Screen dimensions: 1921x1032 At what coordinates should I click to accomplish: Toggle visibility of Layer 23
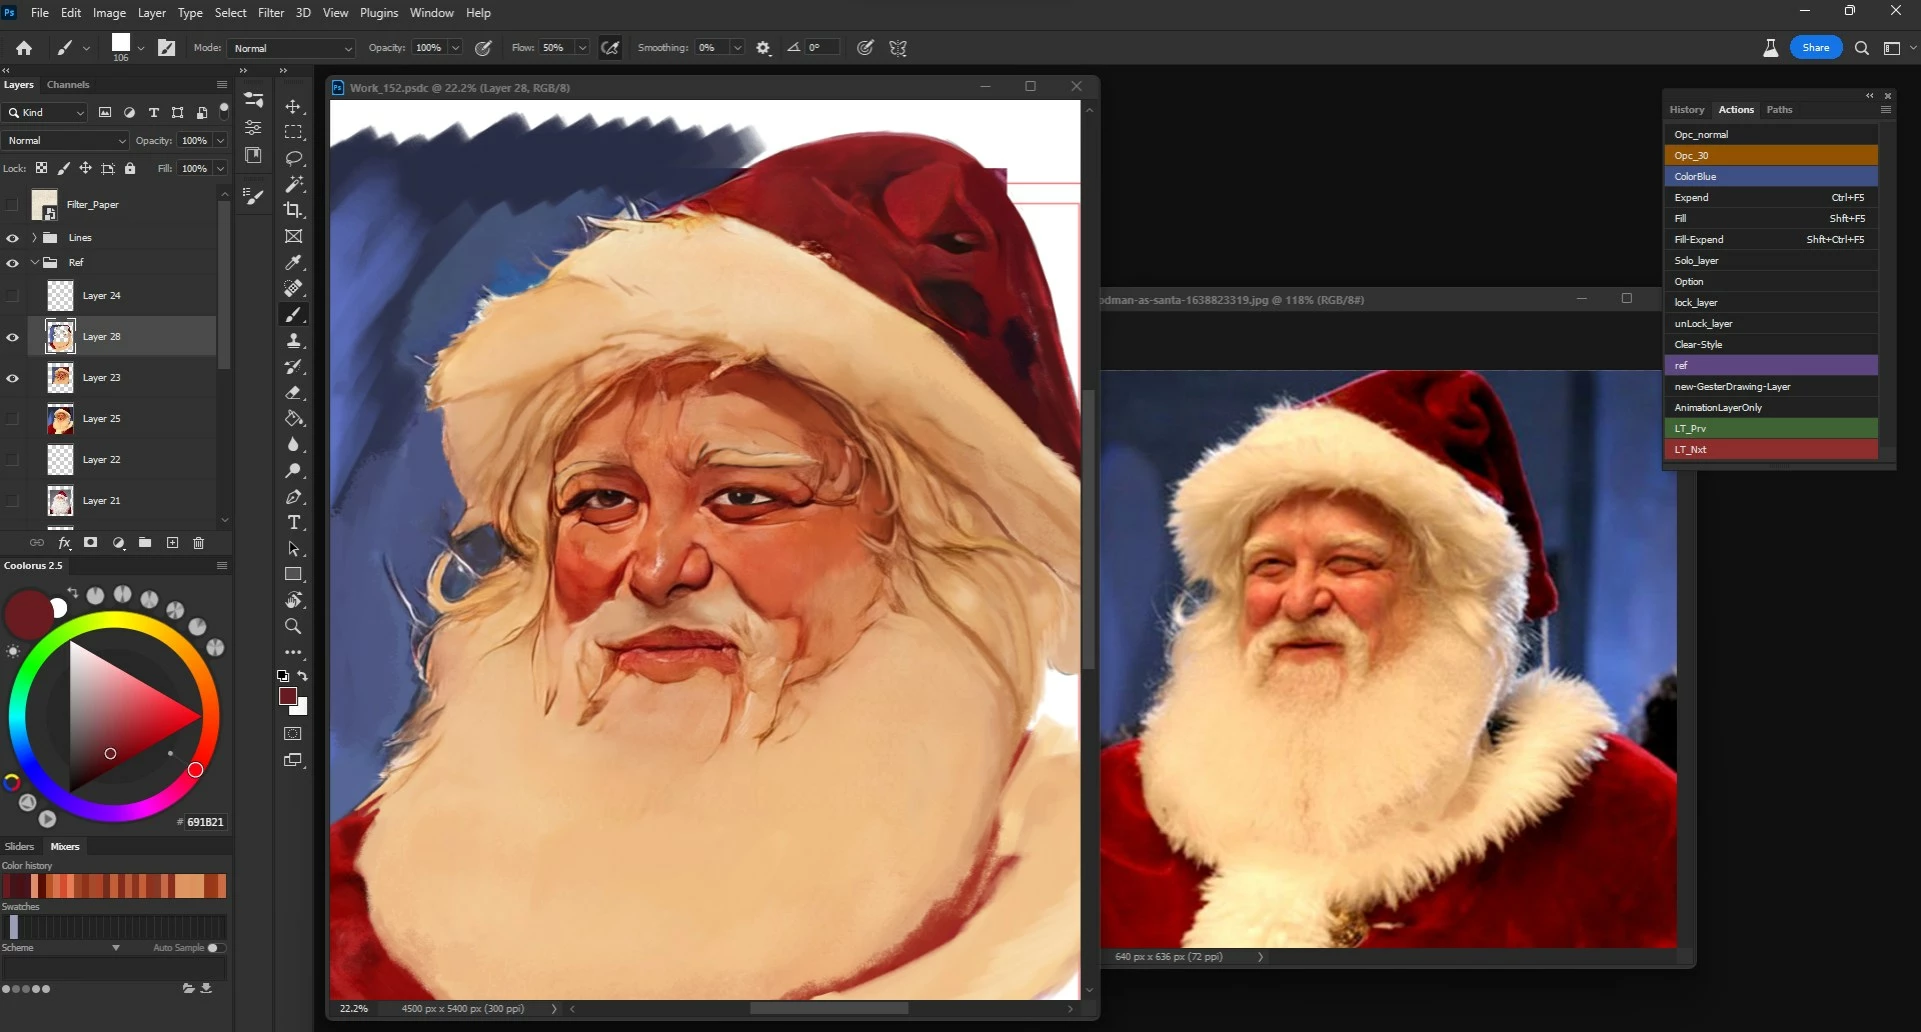click(12, 378)
